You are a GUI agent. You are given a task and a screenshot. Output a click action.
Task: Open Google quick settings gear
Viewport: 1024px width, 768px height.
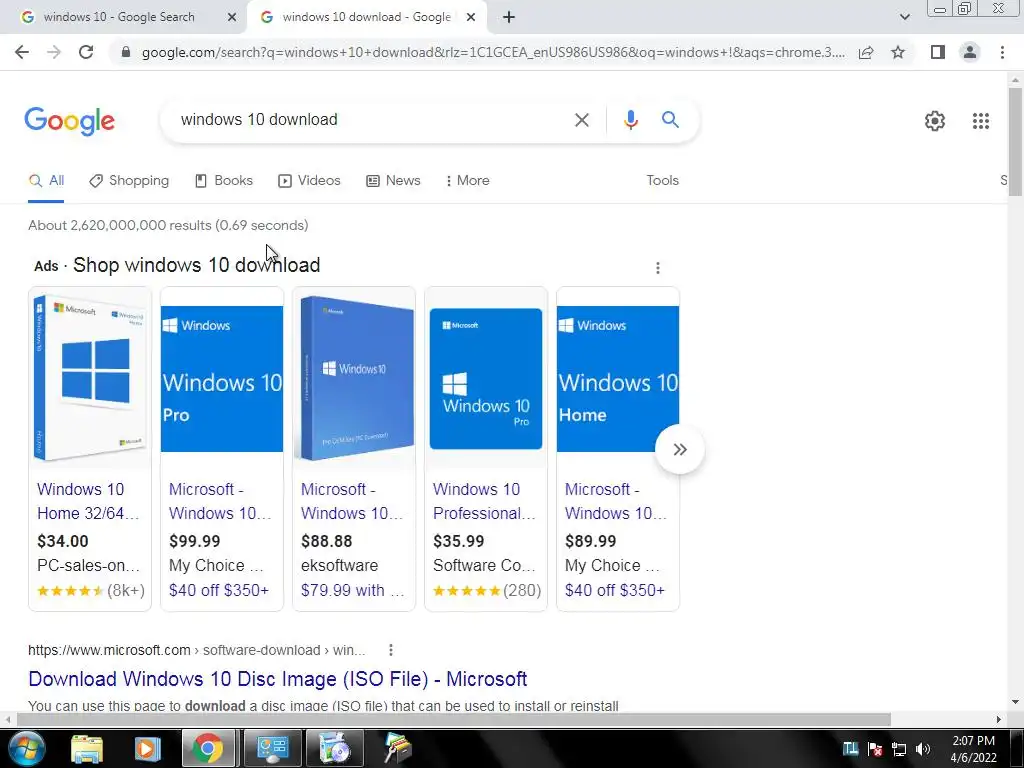935,121
